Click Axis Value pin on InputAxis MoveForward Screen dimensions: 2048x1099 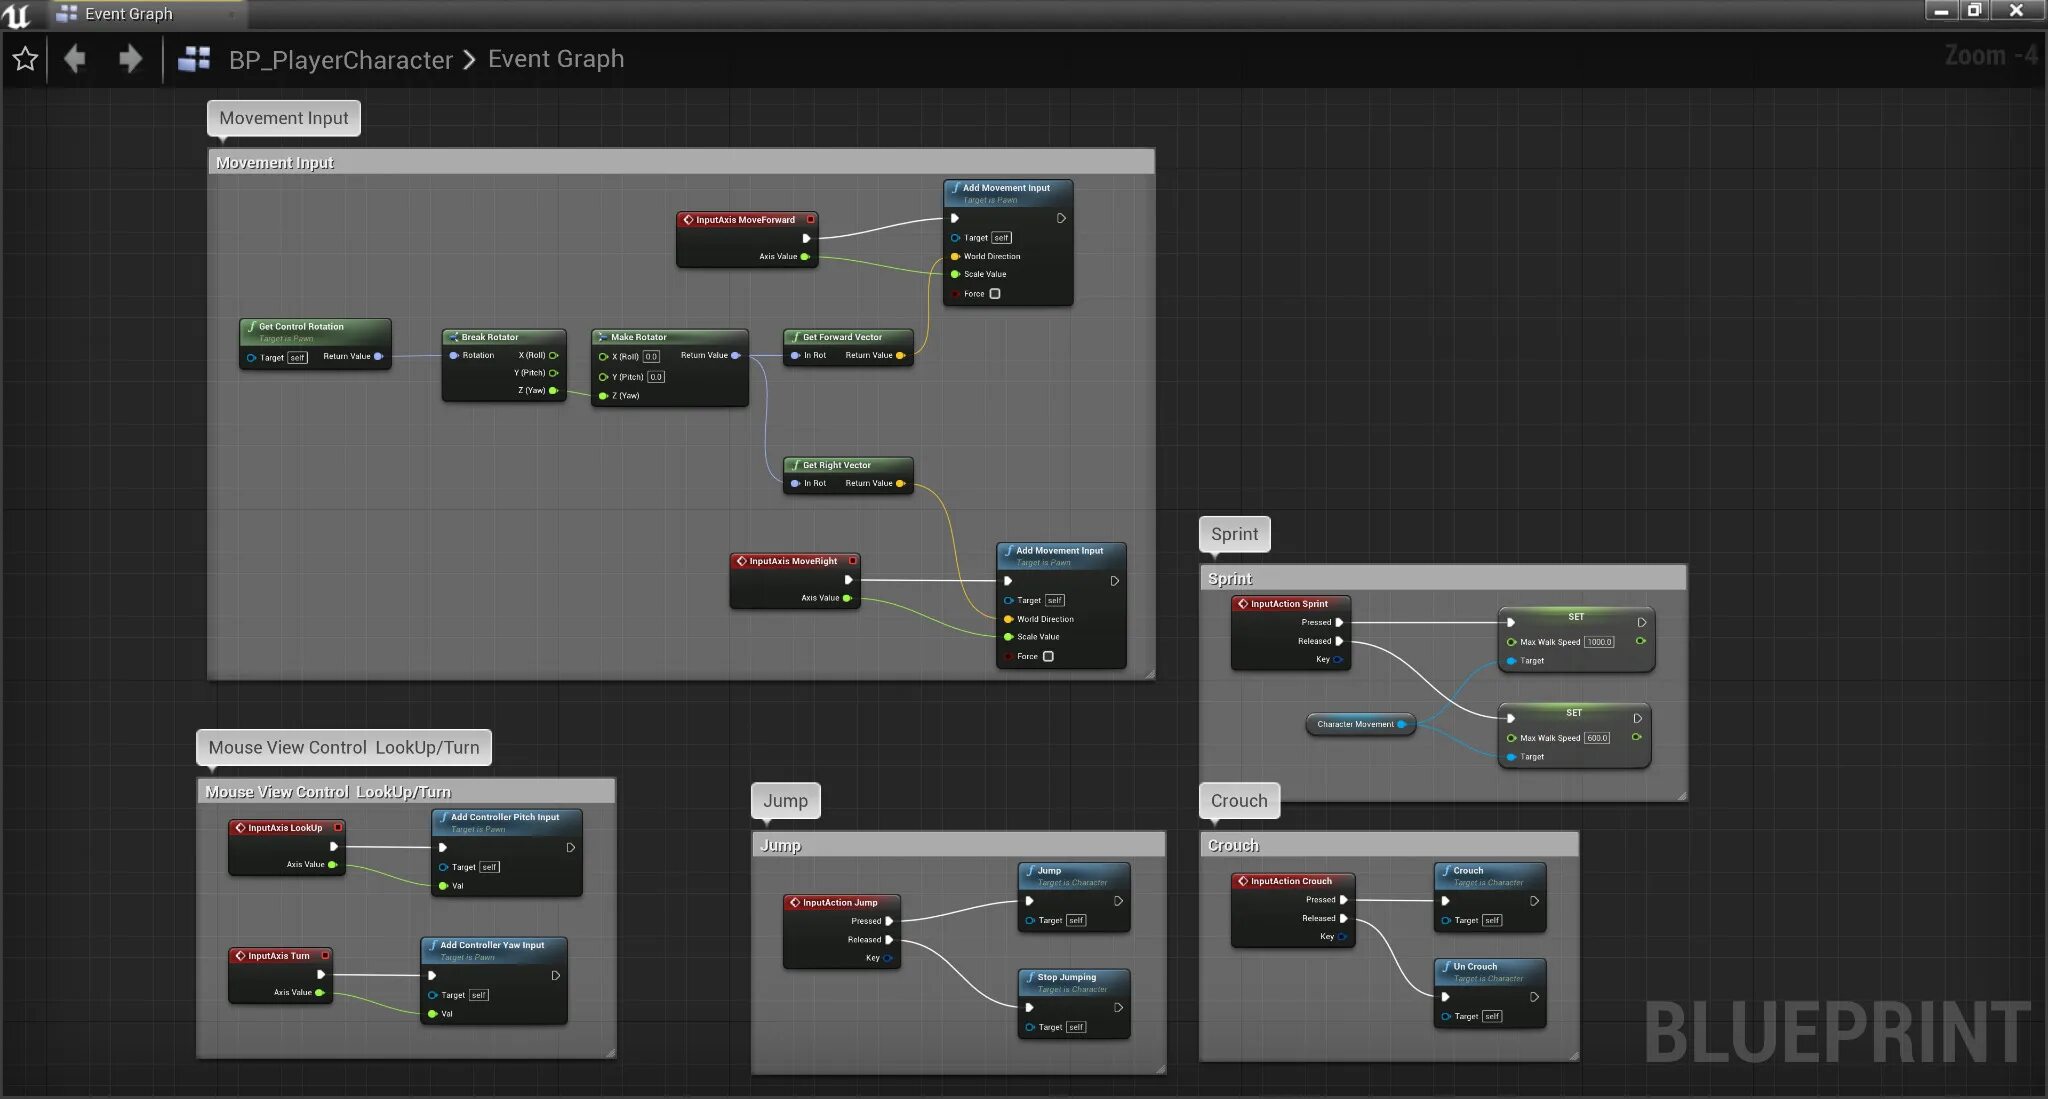805,257
